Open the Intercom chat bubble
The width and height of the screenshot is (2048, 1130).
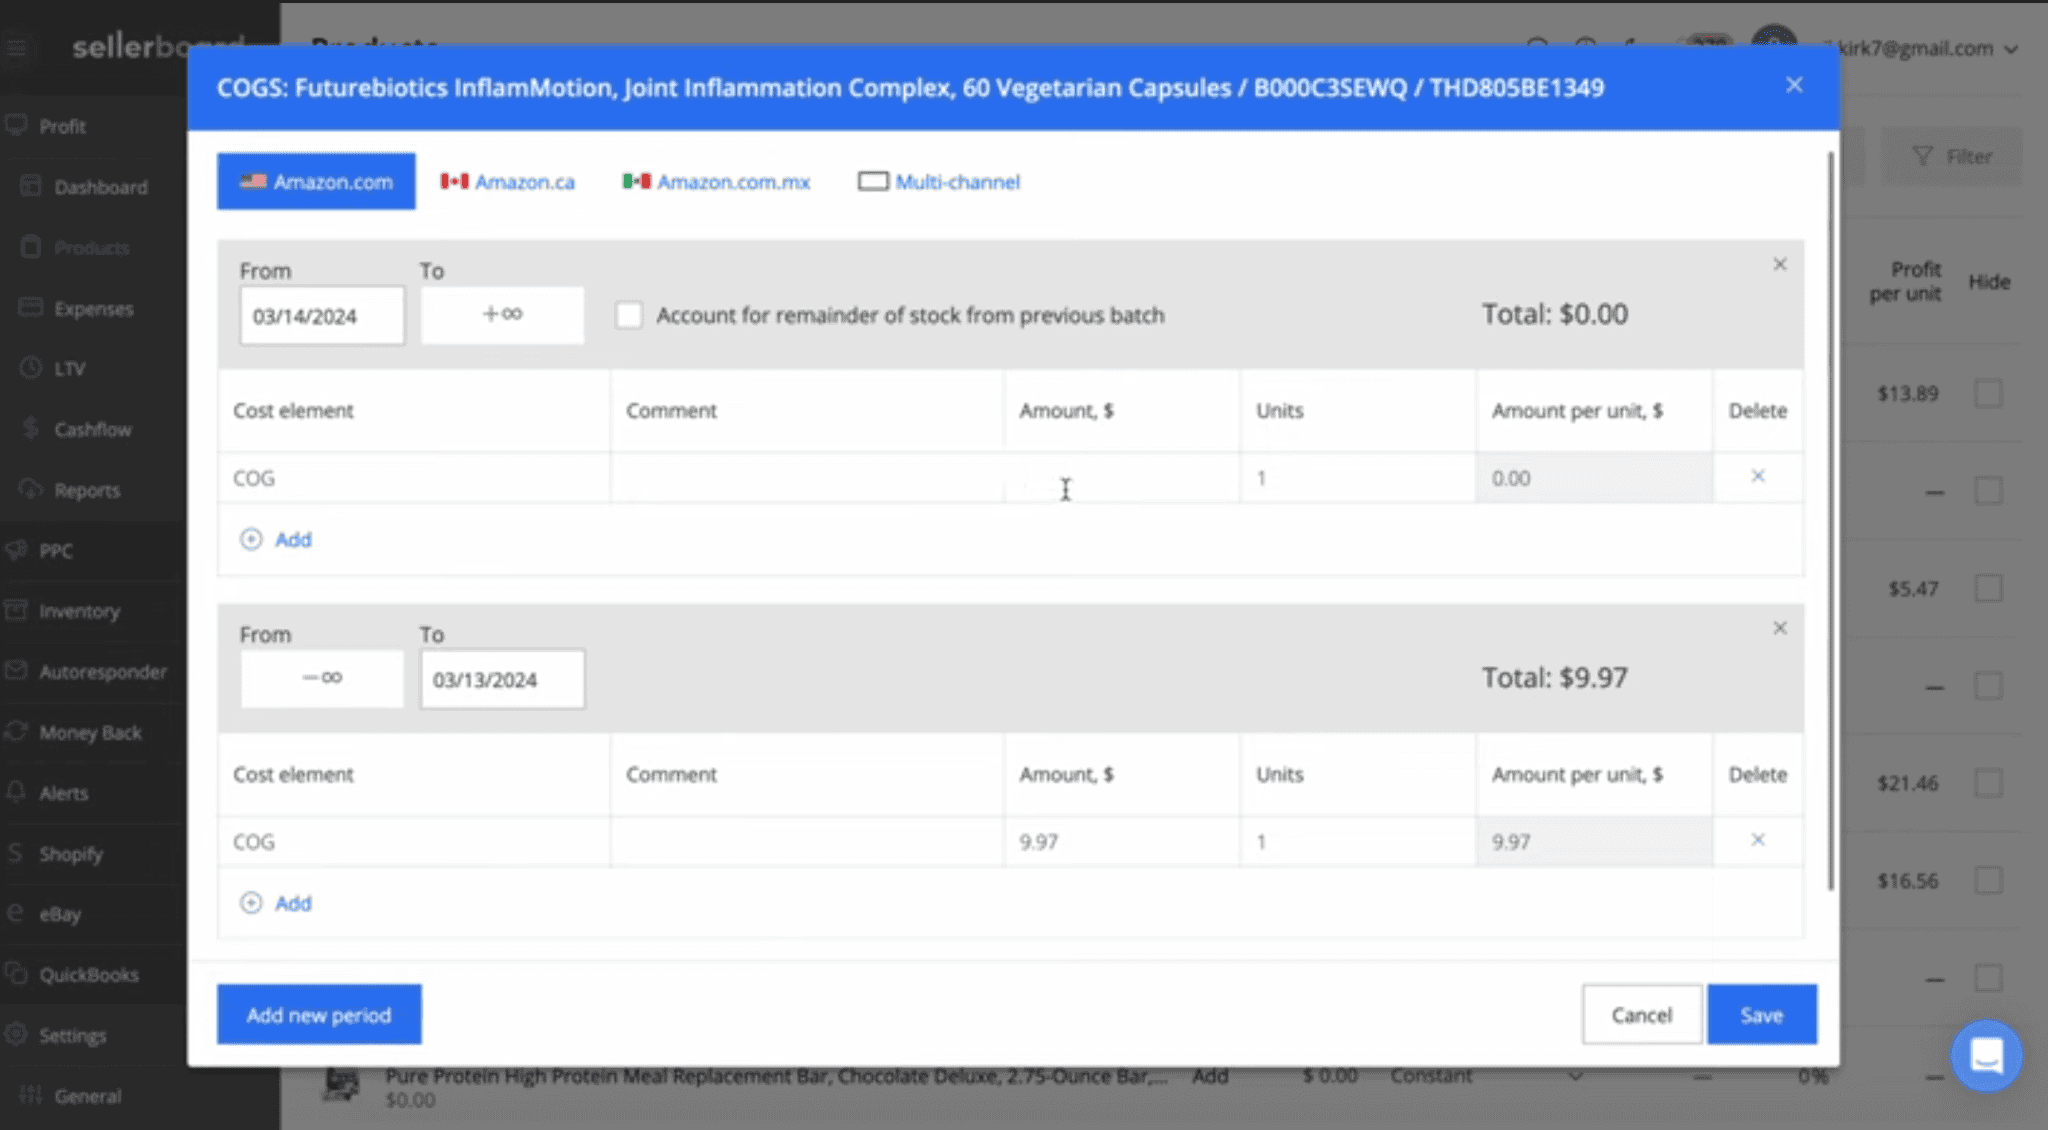(1987, 1055)
